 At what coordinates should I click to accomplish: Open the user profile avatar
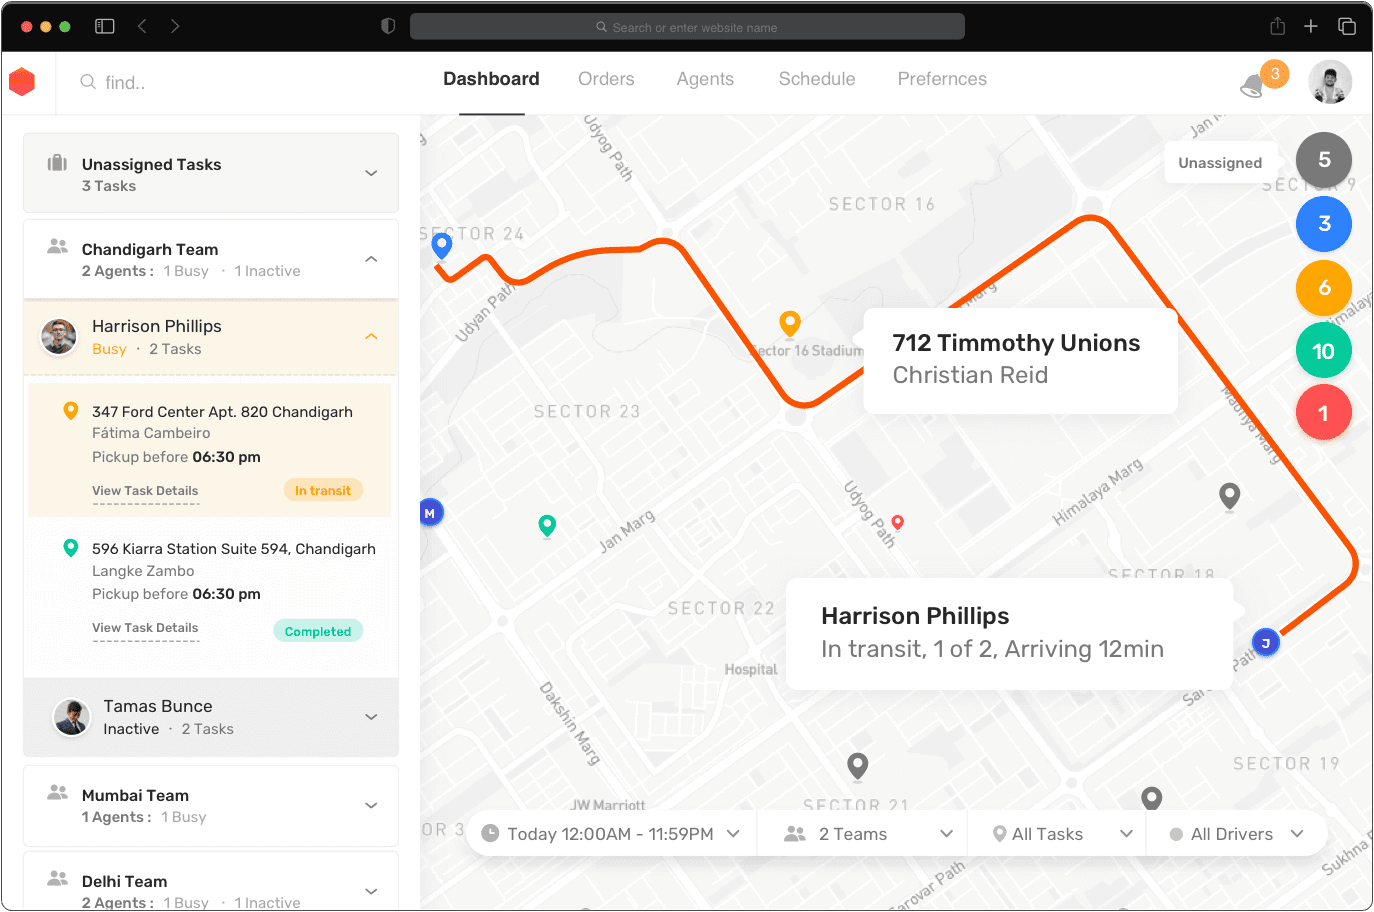pyautogui.click(x=1329, y=82)
